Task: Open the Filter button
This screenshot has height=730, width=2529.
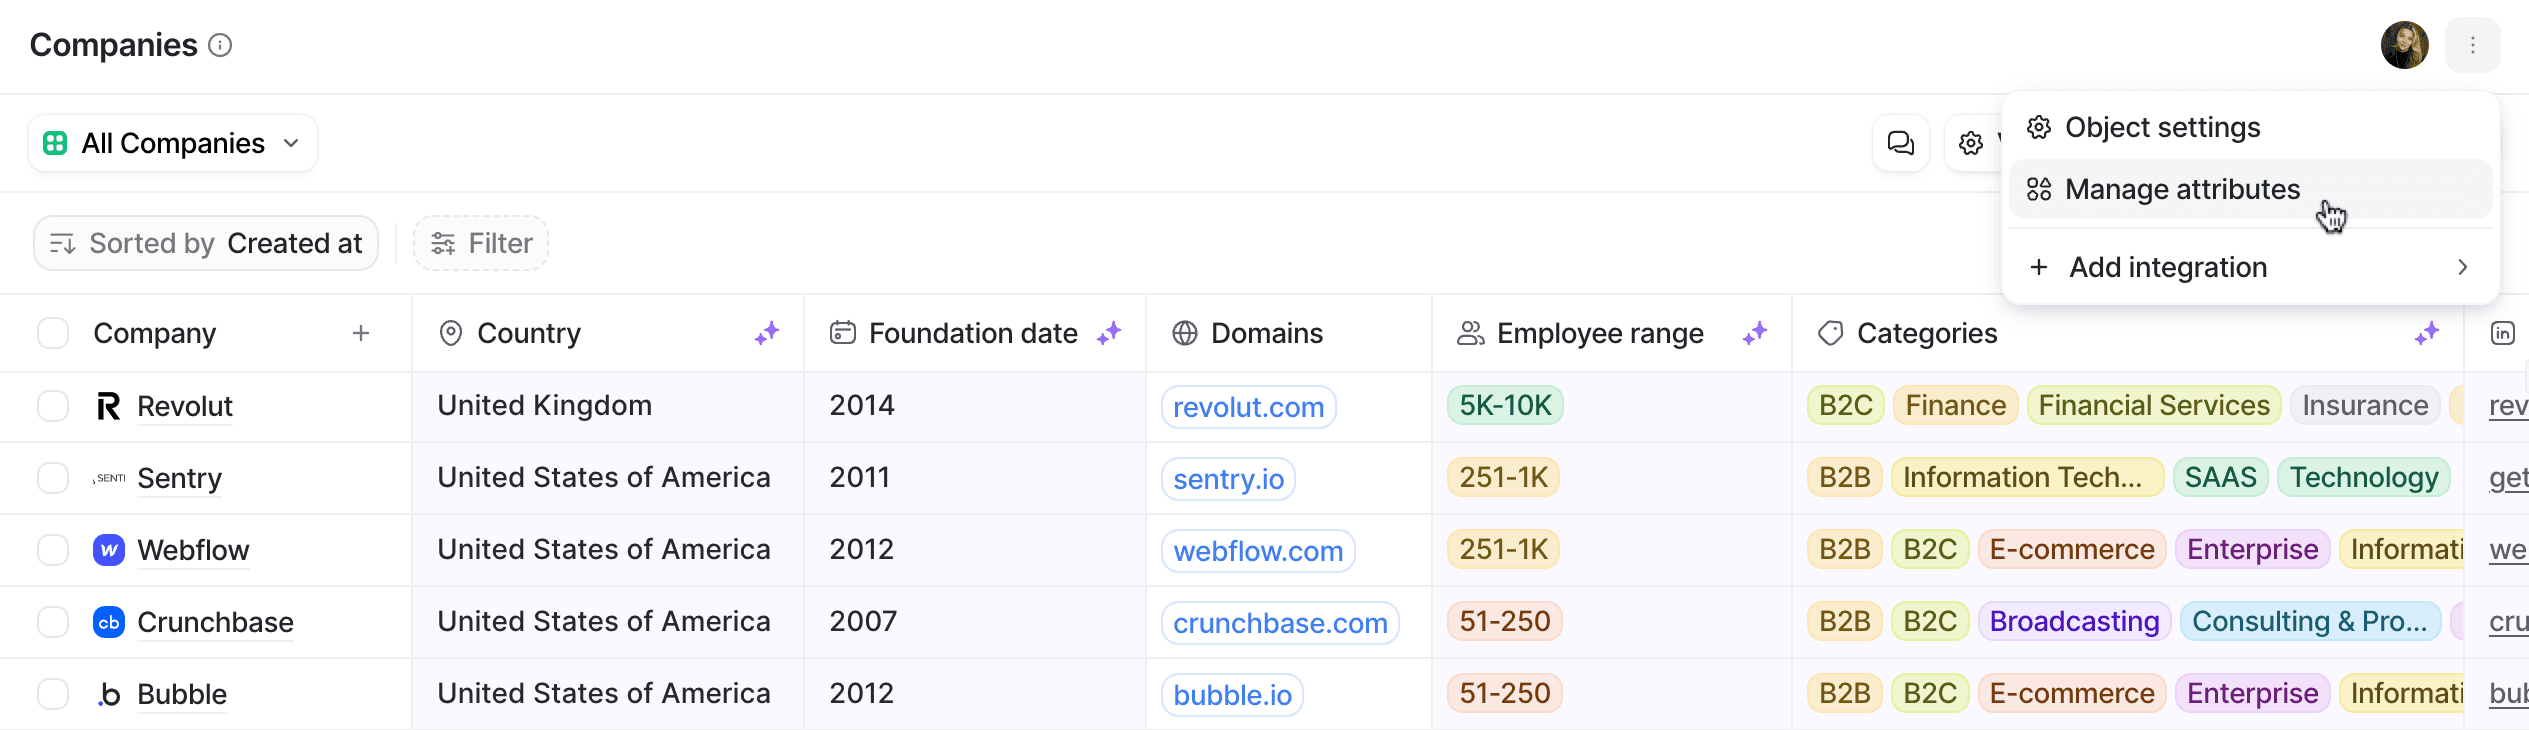Action: click(481, 243)
